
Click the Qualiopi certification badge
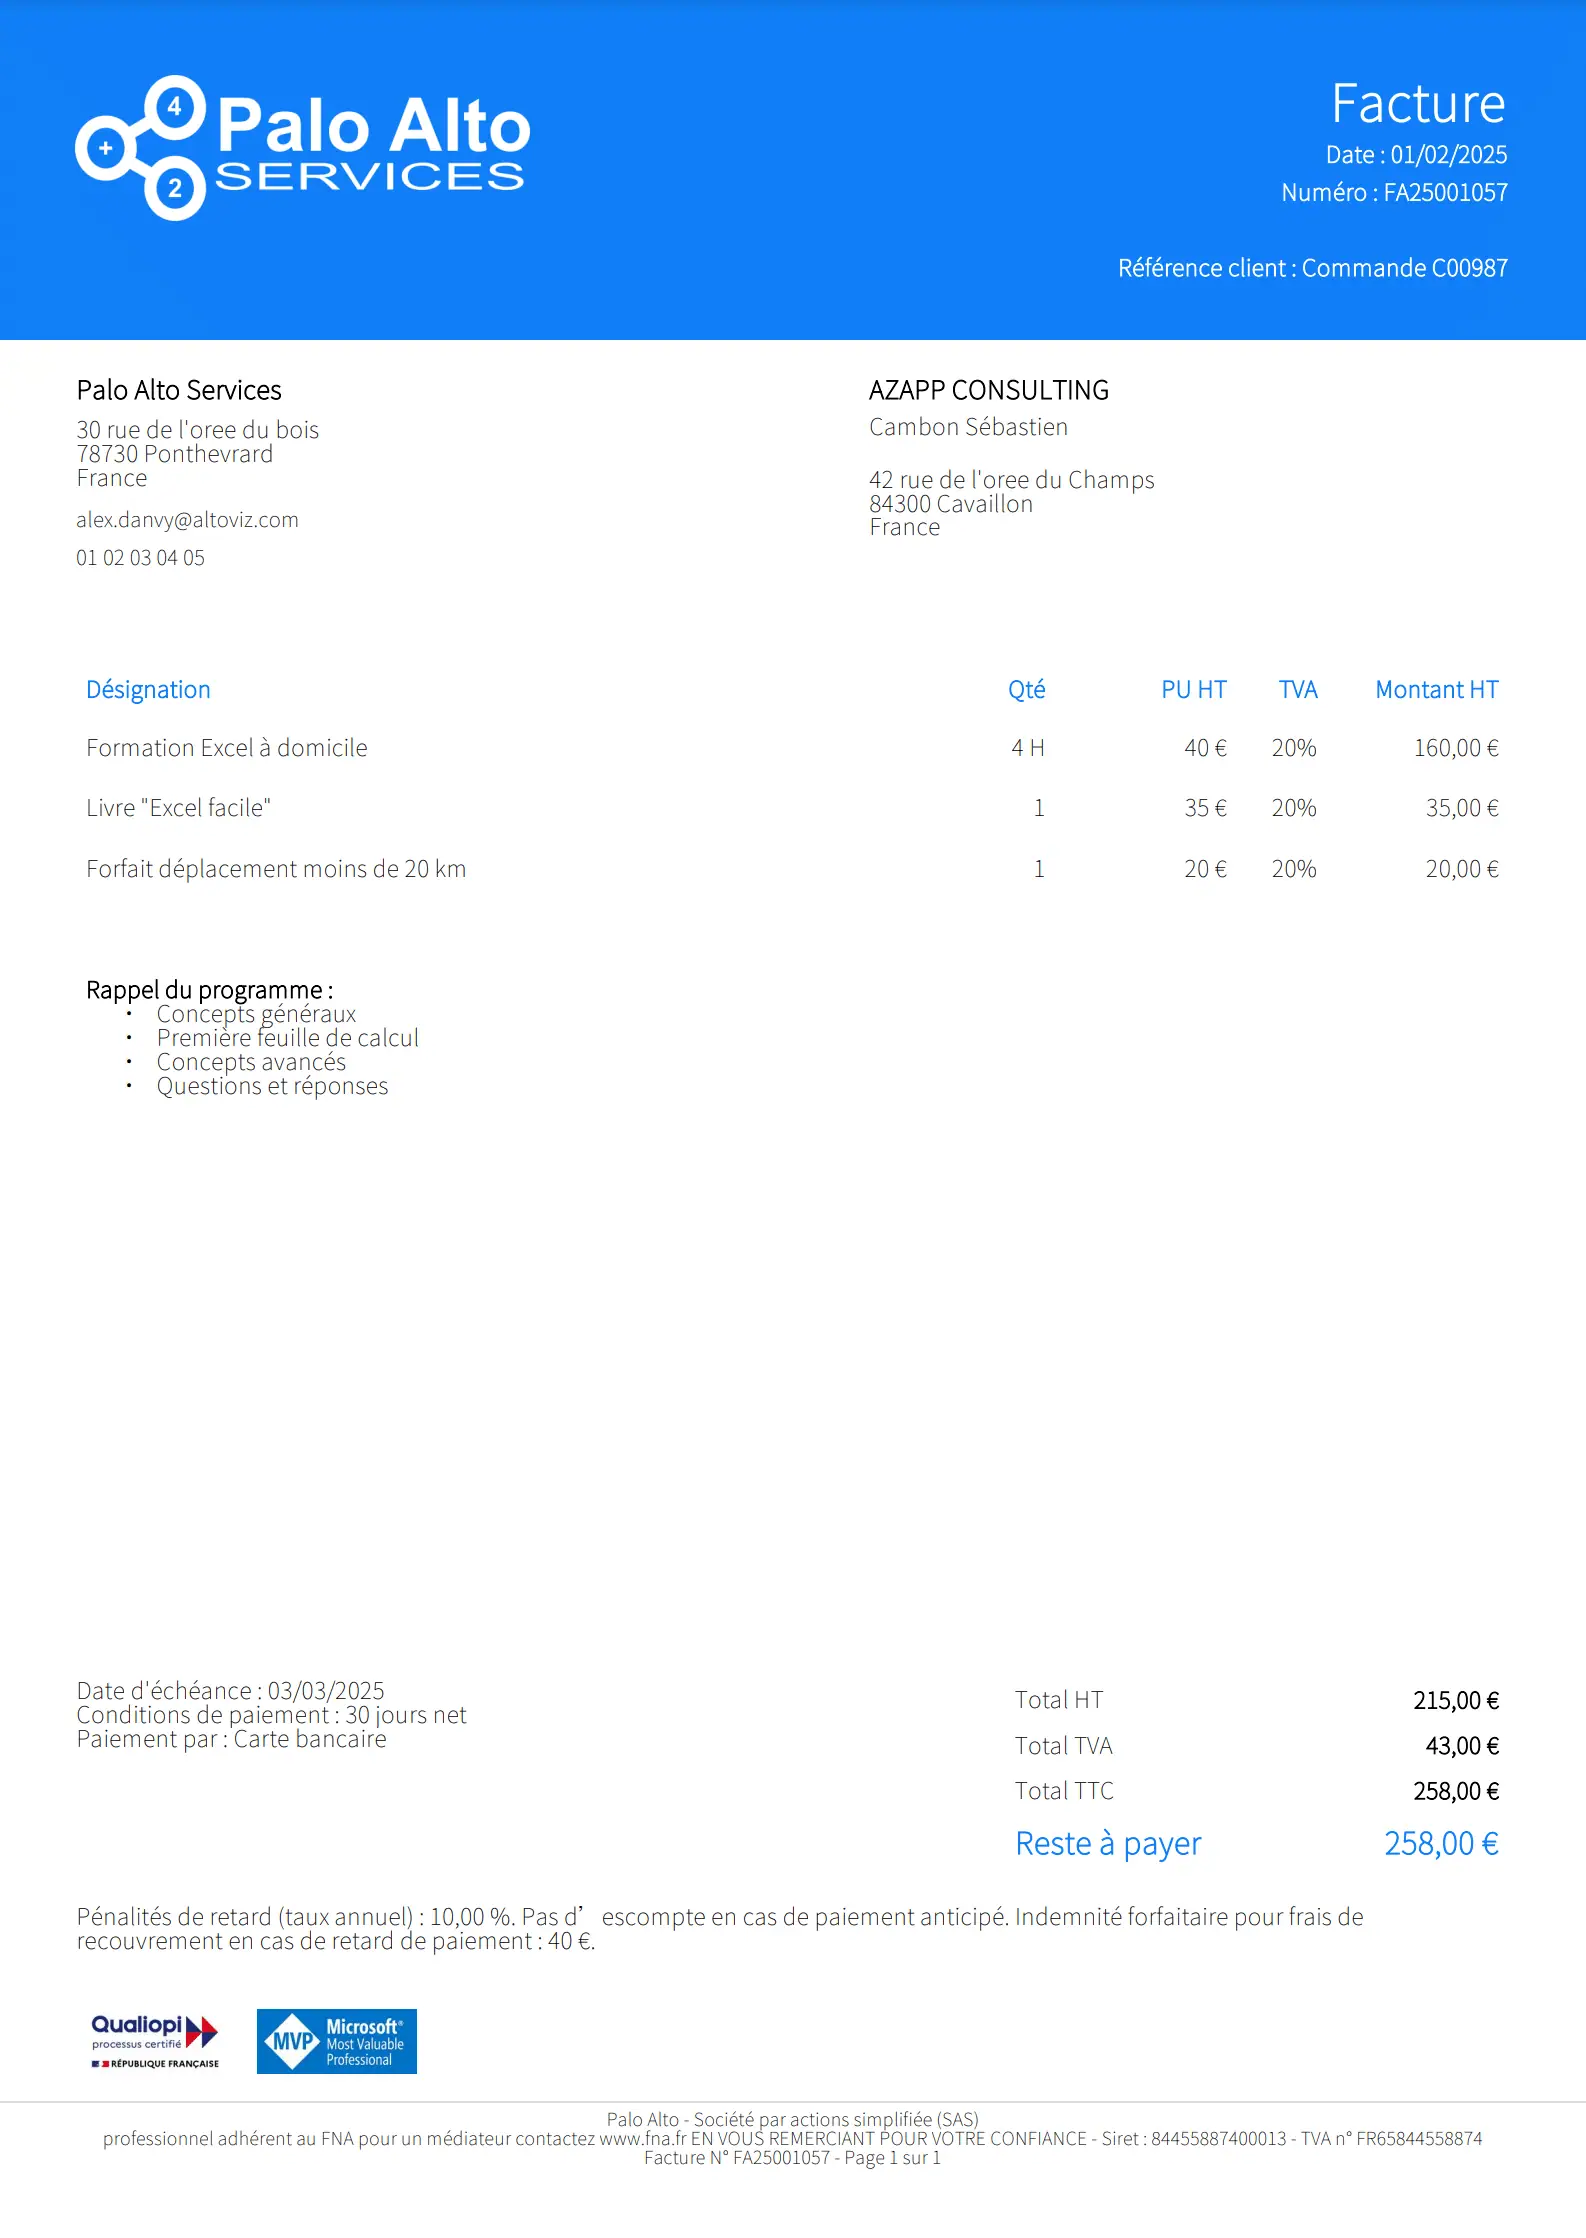click(155, 2041)
